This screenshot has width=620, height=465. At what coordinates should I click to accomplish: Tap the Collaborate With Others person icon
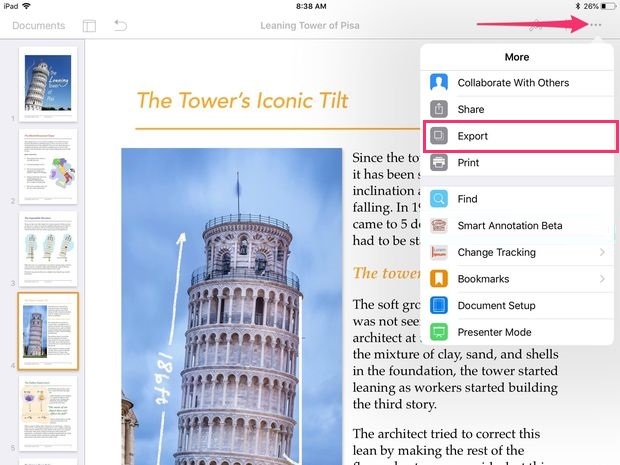coord(439,83)
